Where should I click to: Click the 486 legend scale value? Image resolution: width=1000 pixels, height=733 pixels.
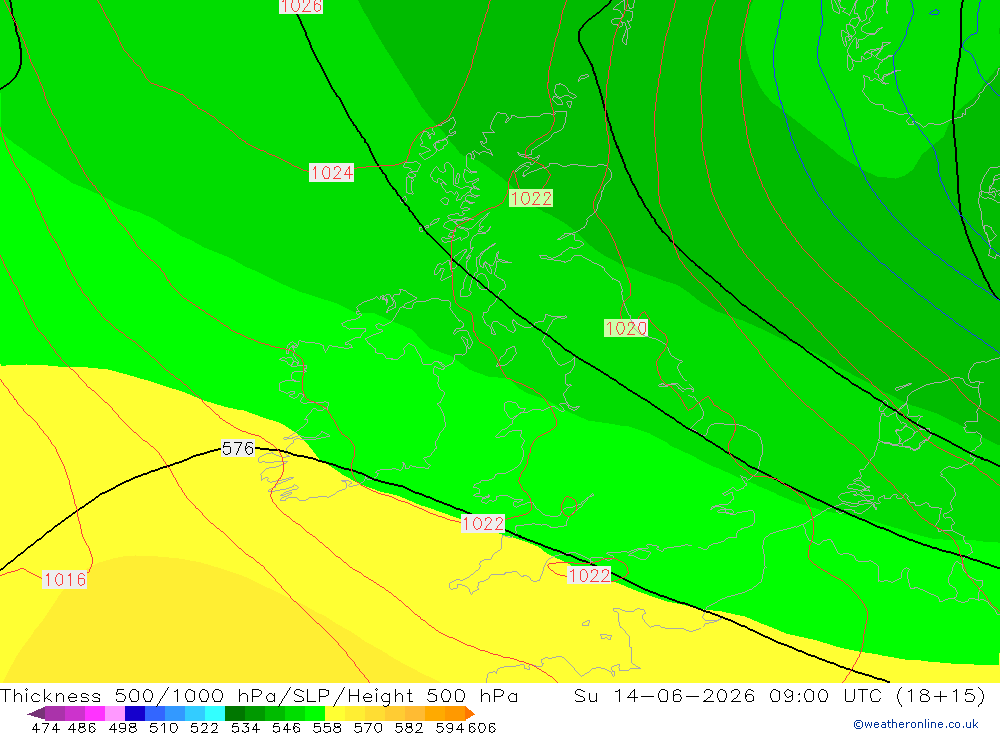82,727
